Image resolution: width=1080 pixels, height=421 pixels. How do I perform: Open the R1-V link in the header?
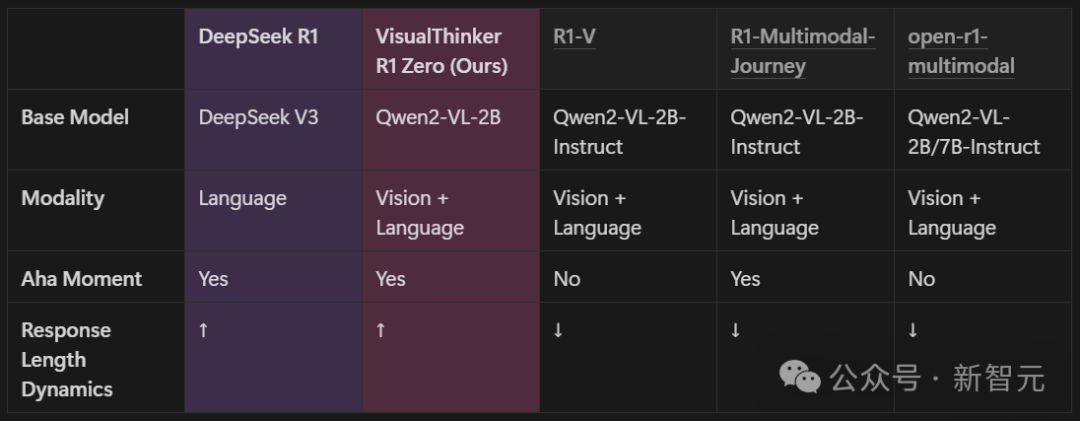(574, 37)
